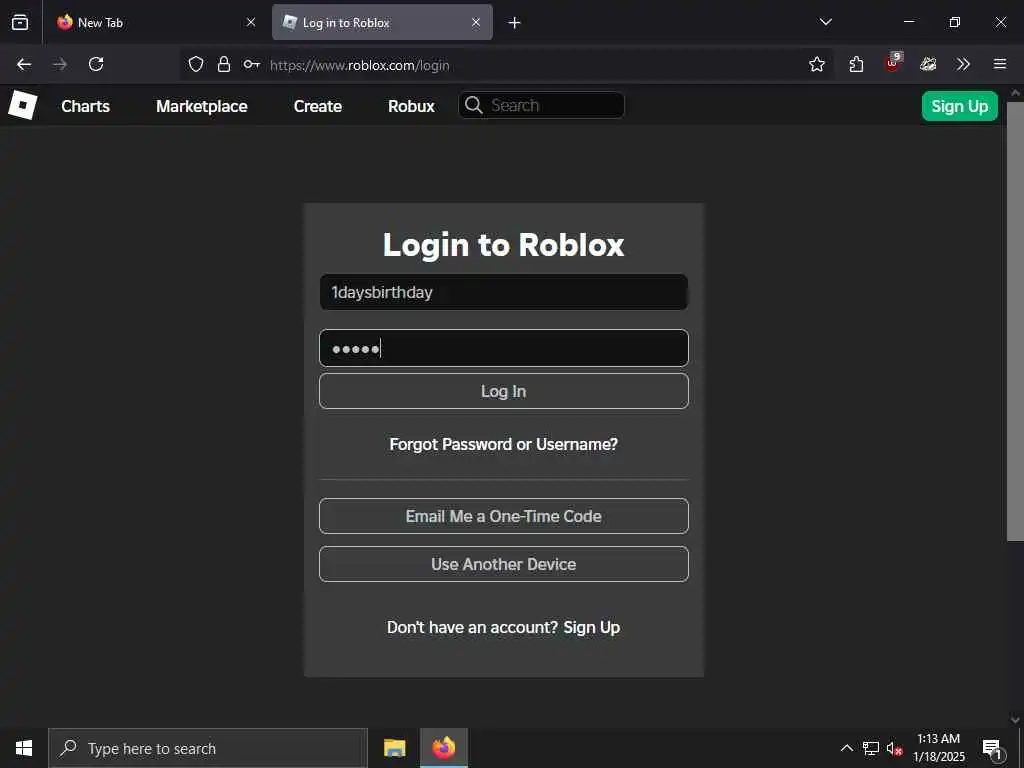
Task: Close the New Tab tab
Action: click(x=251, y=22)
